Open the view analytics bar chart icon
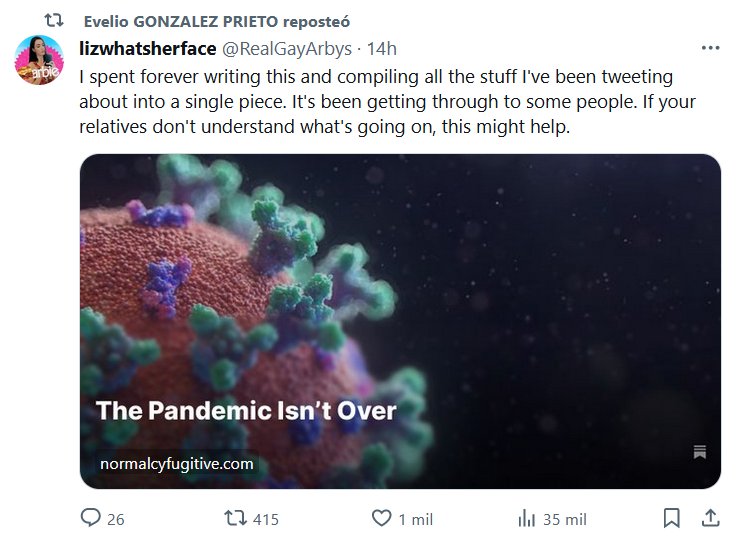Viewport: 742px width, 542px height. [x=526, y=519]
